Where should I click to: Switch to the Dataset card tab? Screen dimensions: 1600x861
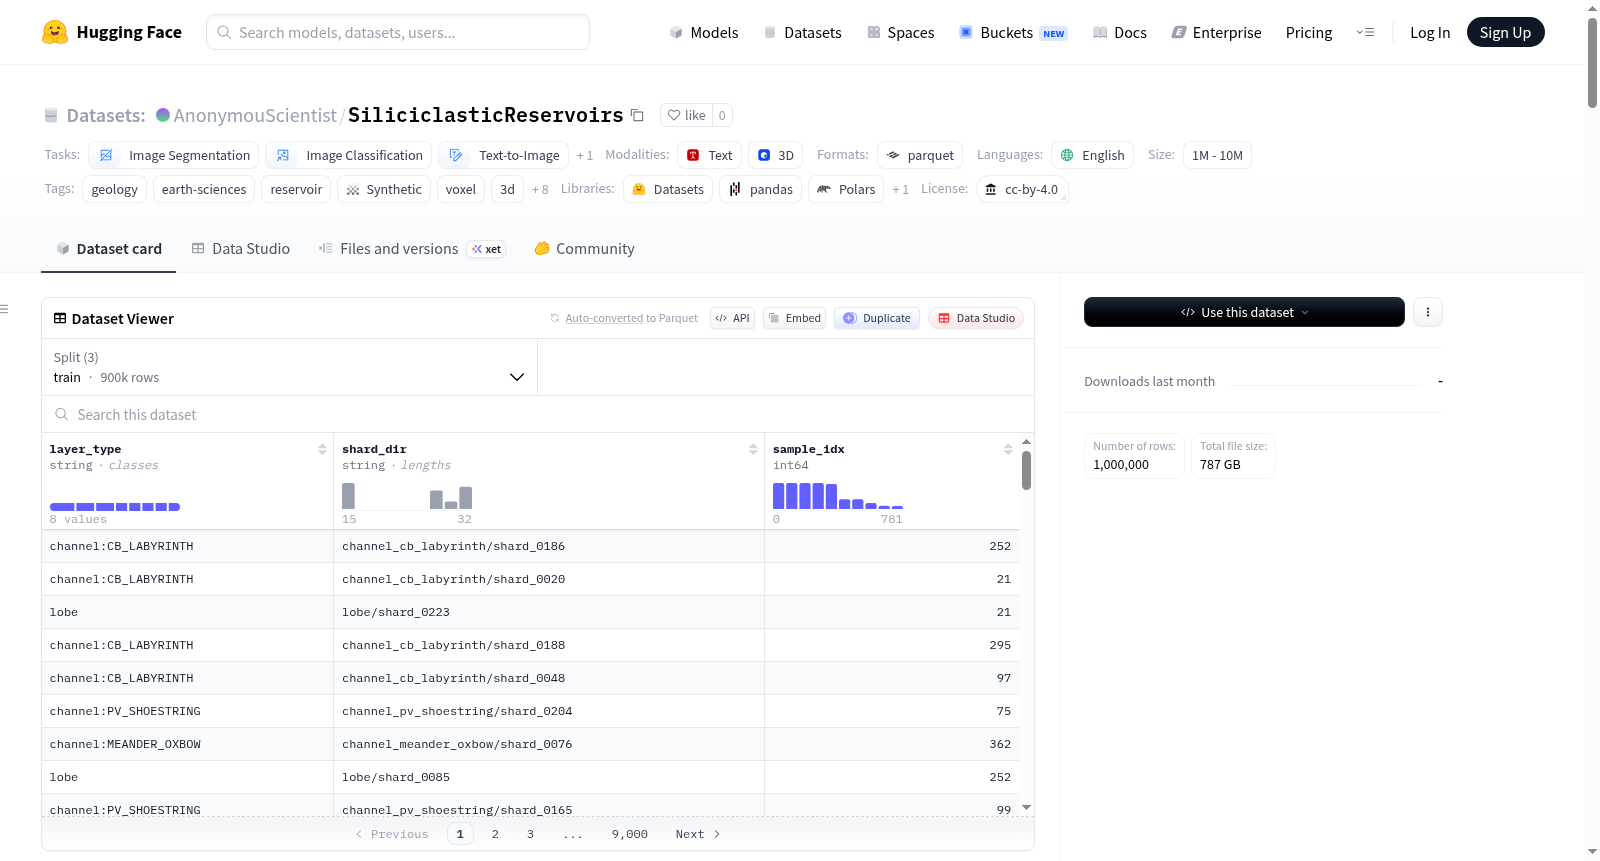coord(108,249)
